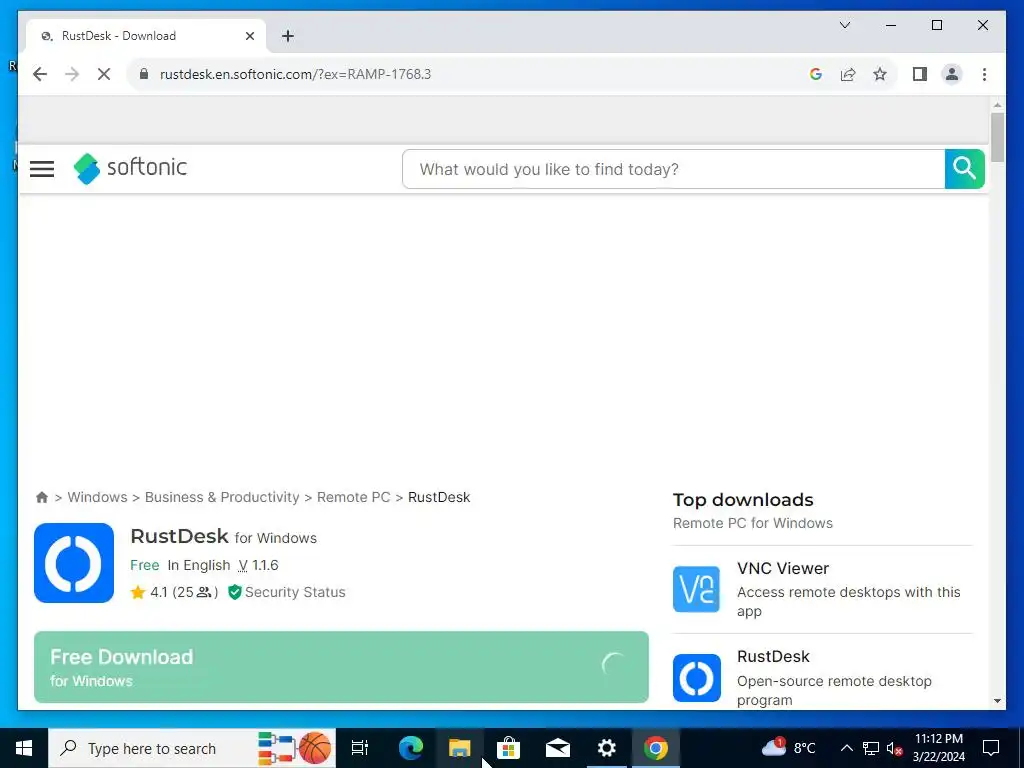Open Chrome three-dot menu
The image size is (1024, 768).
point(984,74)
